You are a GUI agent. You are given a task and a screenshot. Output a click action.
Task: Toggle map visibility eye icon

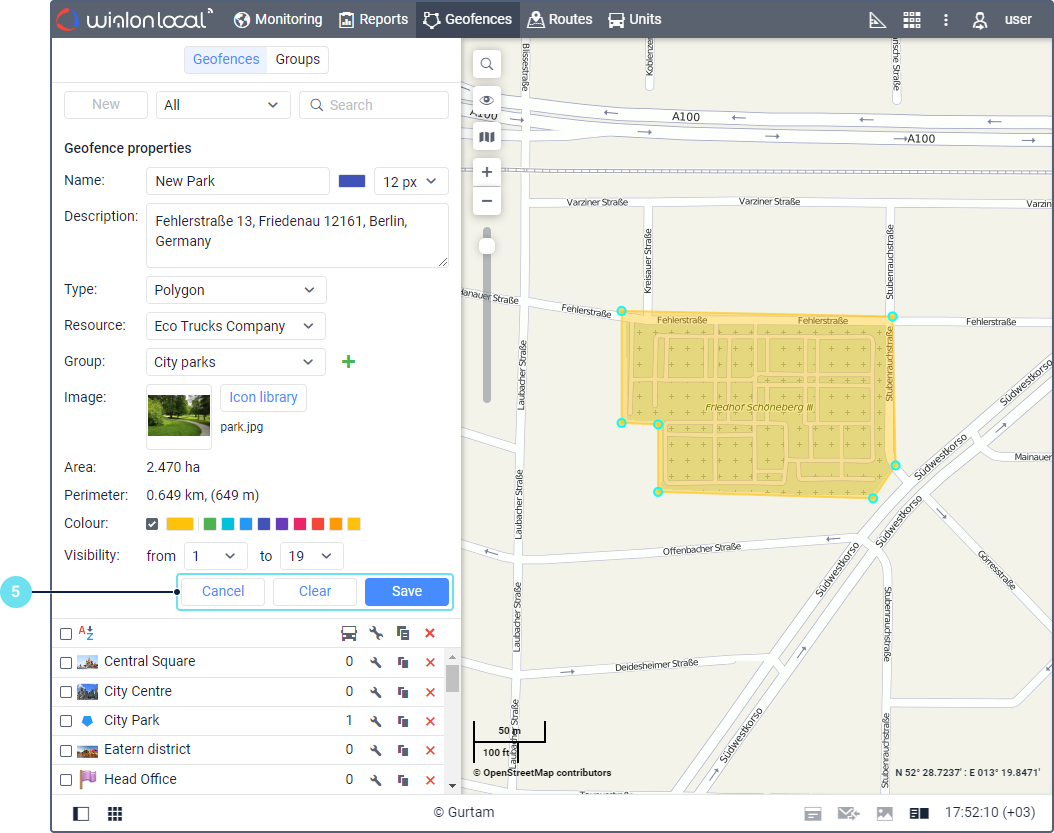click(487, 100)
